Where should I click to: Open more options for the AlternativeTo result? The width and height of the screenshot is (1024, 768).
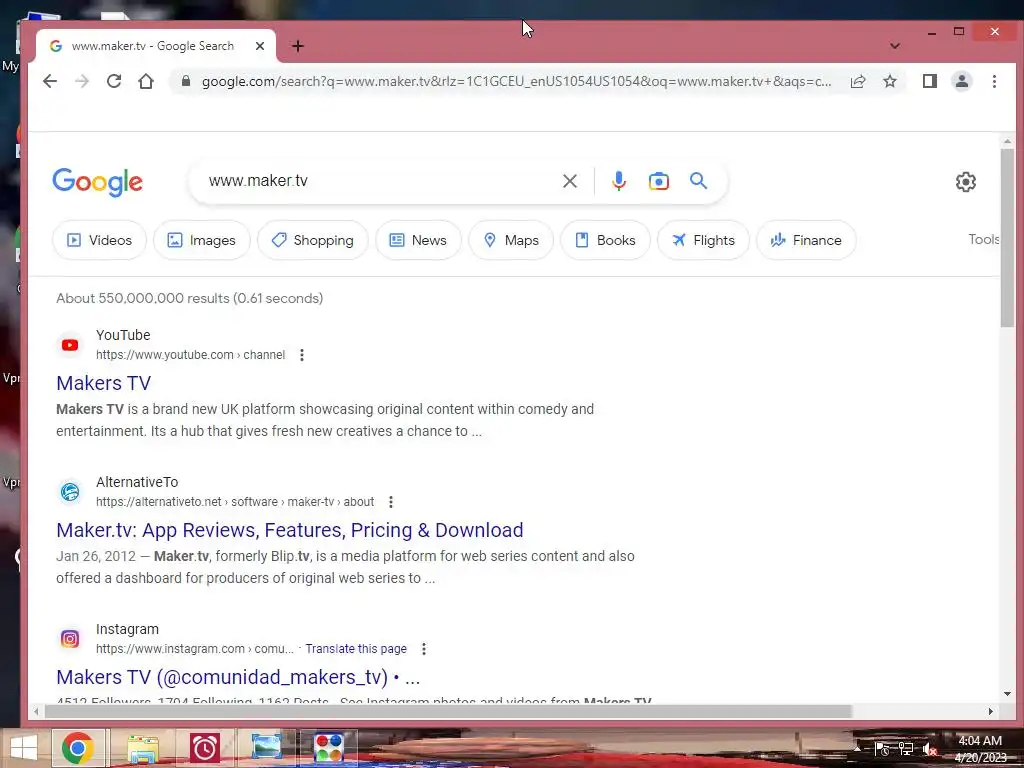point(391,502)
